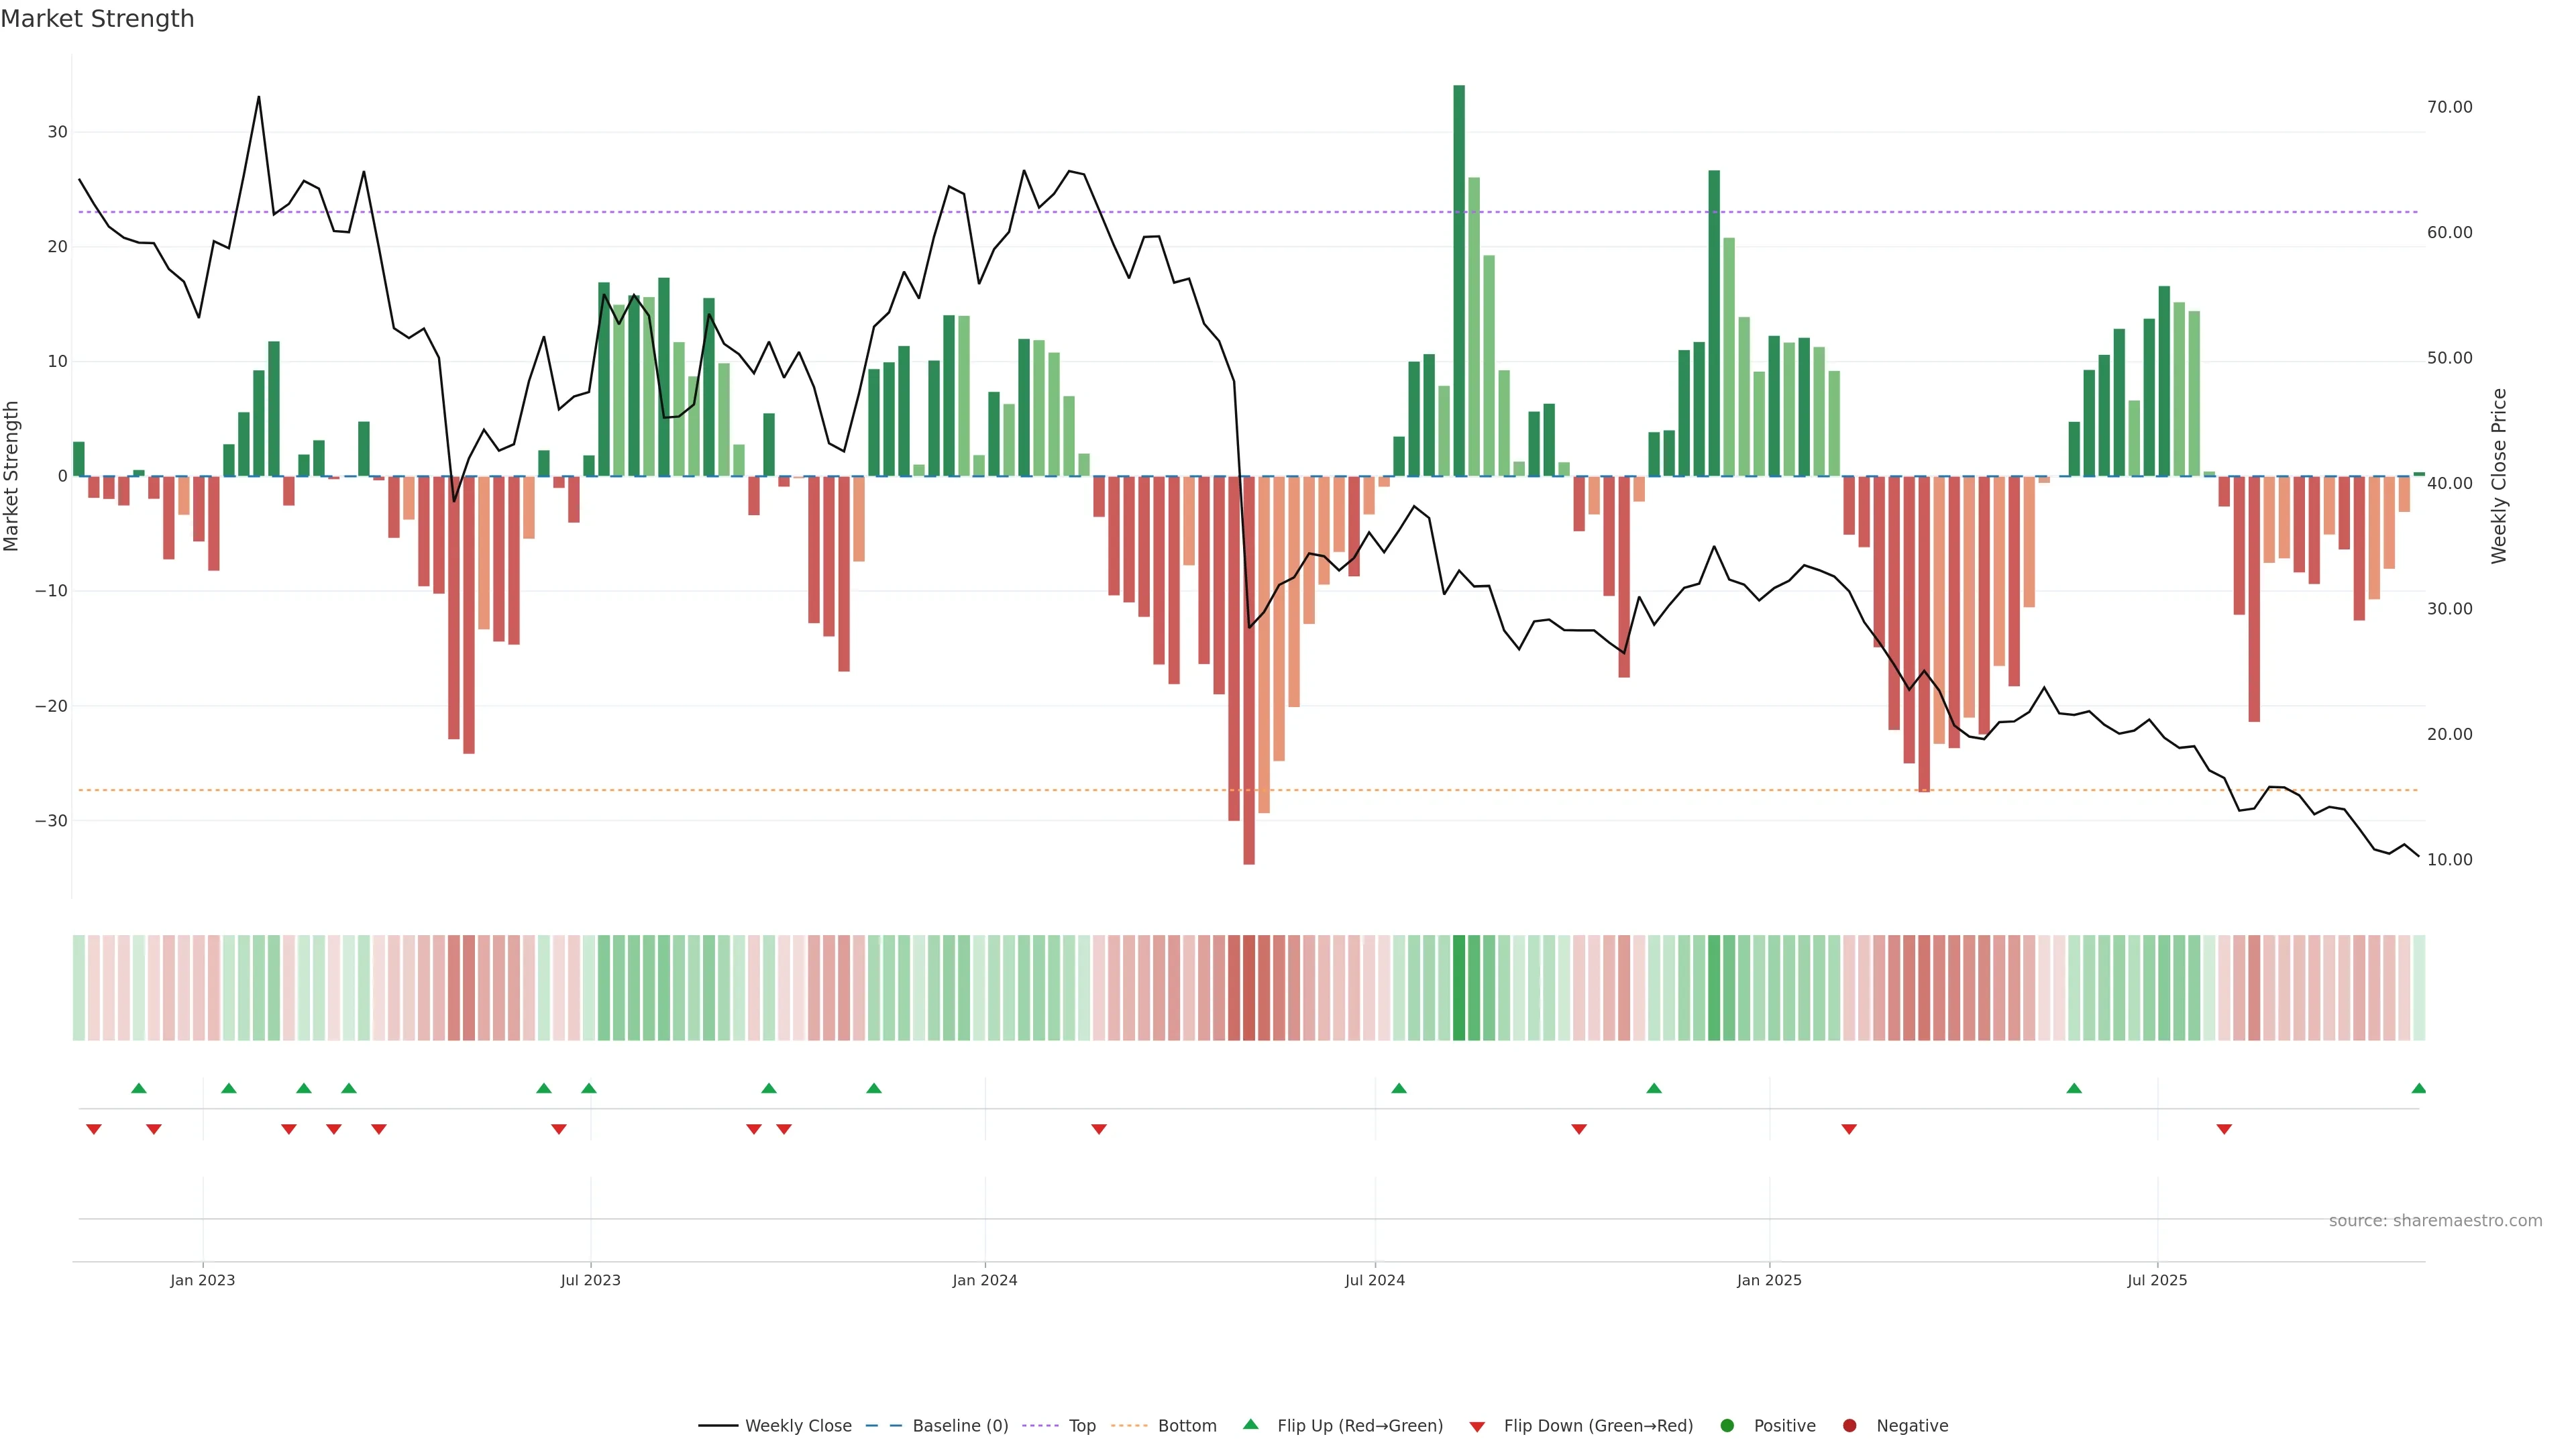
Task: Click the source: sharemaestro.com text
Action: (2435, 1221)
